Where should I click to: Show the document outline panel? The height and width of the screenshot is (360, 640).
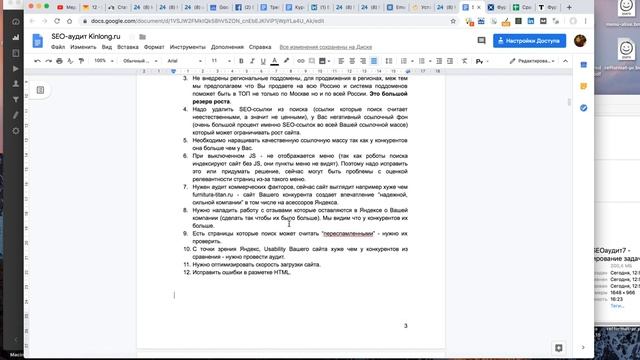[40, 90]
